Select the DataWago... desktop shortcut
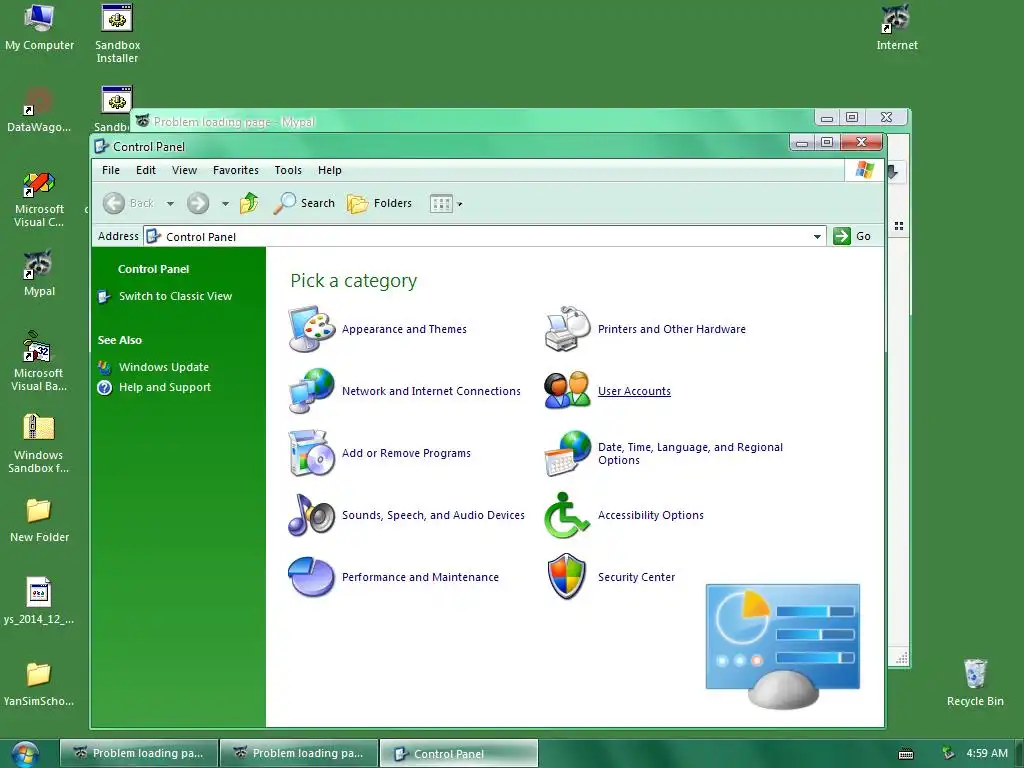Screen dimensions: 1024x768 pyautogui.click(x=39, y=110)
